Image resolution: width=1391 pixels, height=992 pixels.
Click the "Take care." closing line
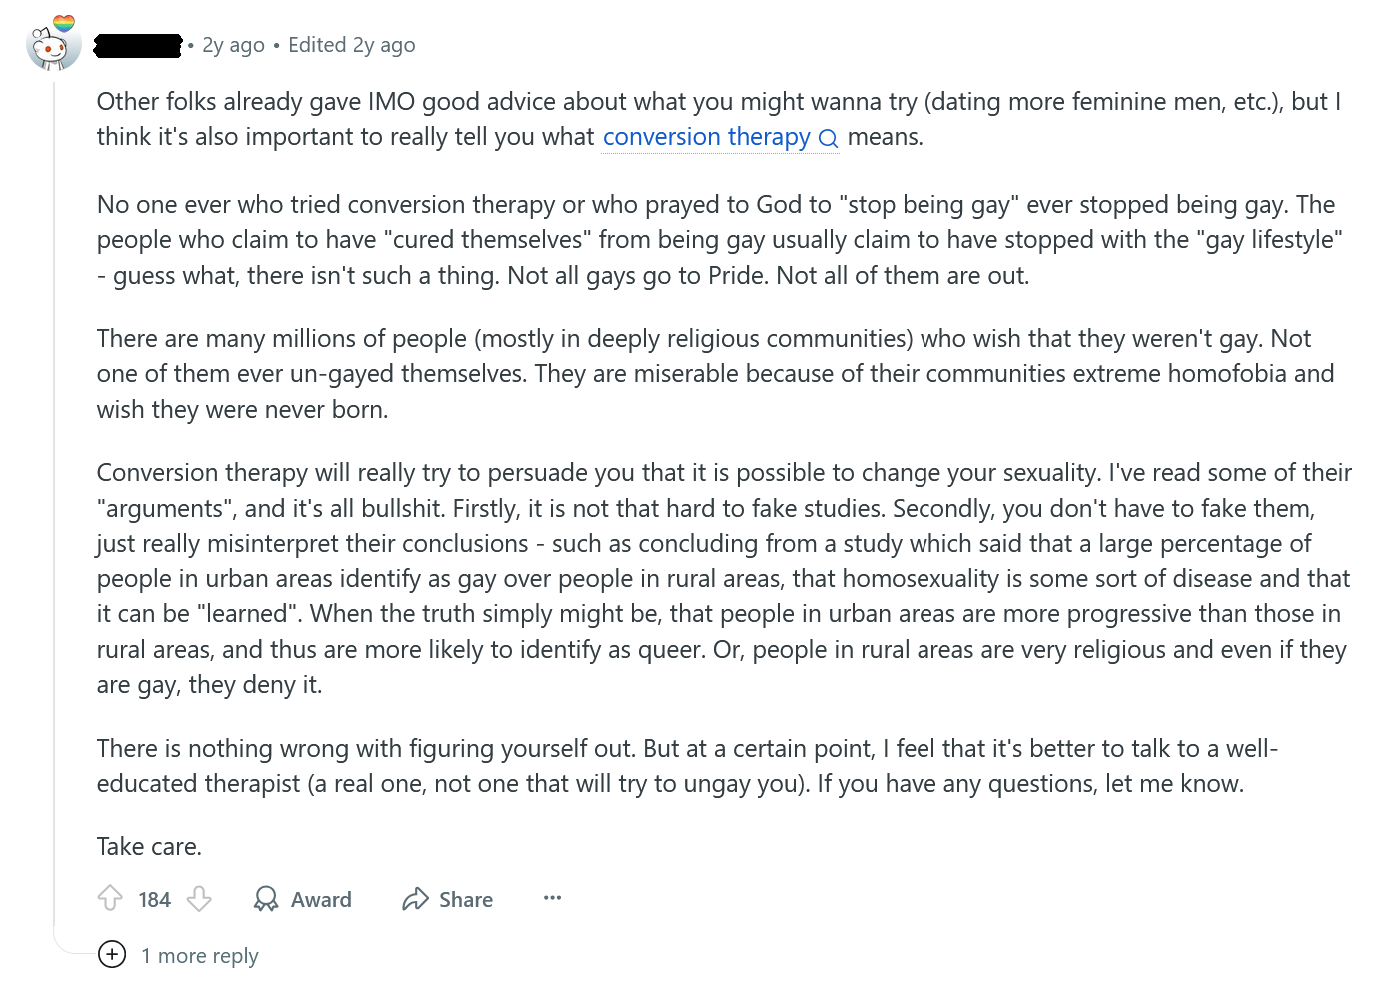pyautogui.click(x=149, y=847)
